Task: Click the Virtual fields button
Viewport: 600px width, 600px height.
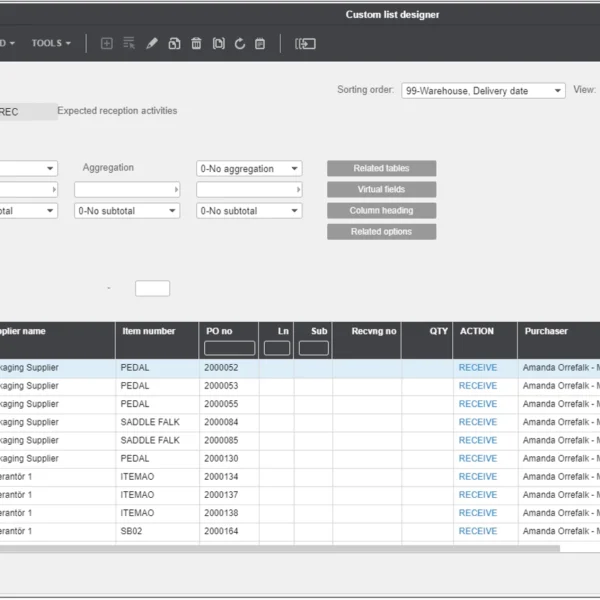Action: click(x=381, y=189)
